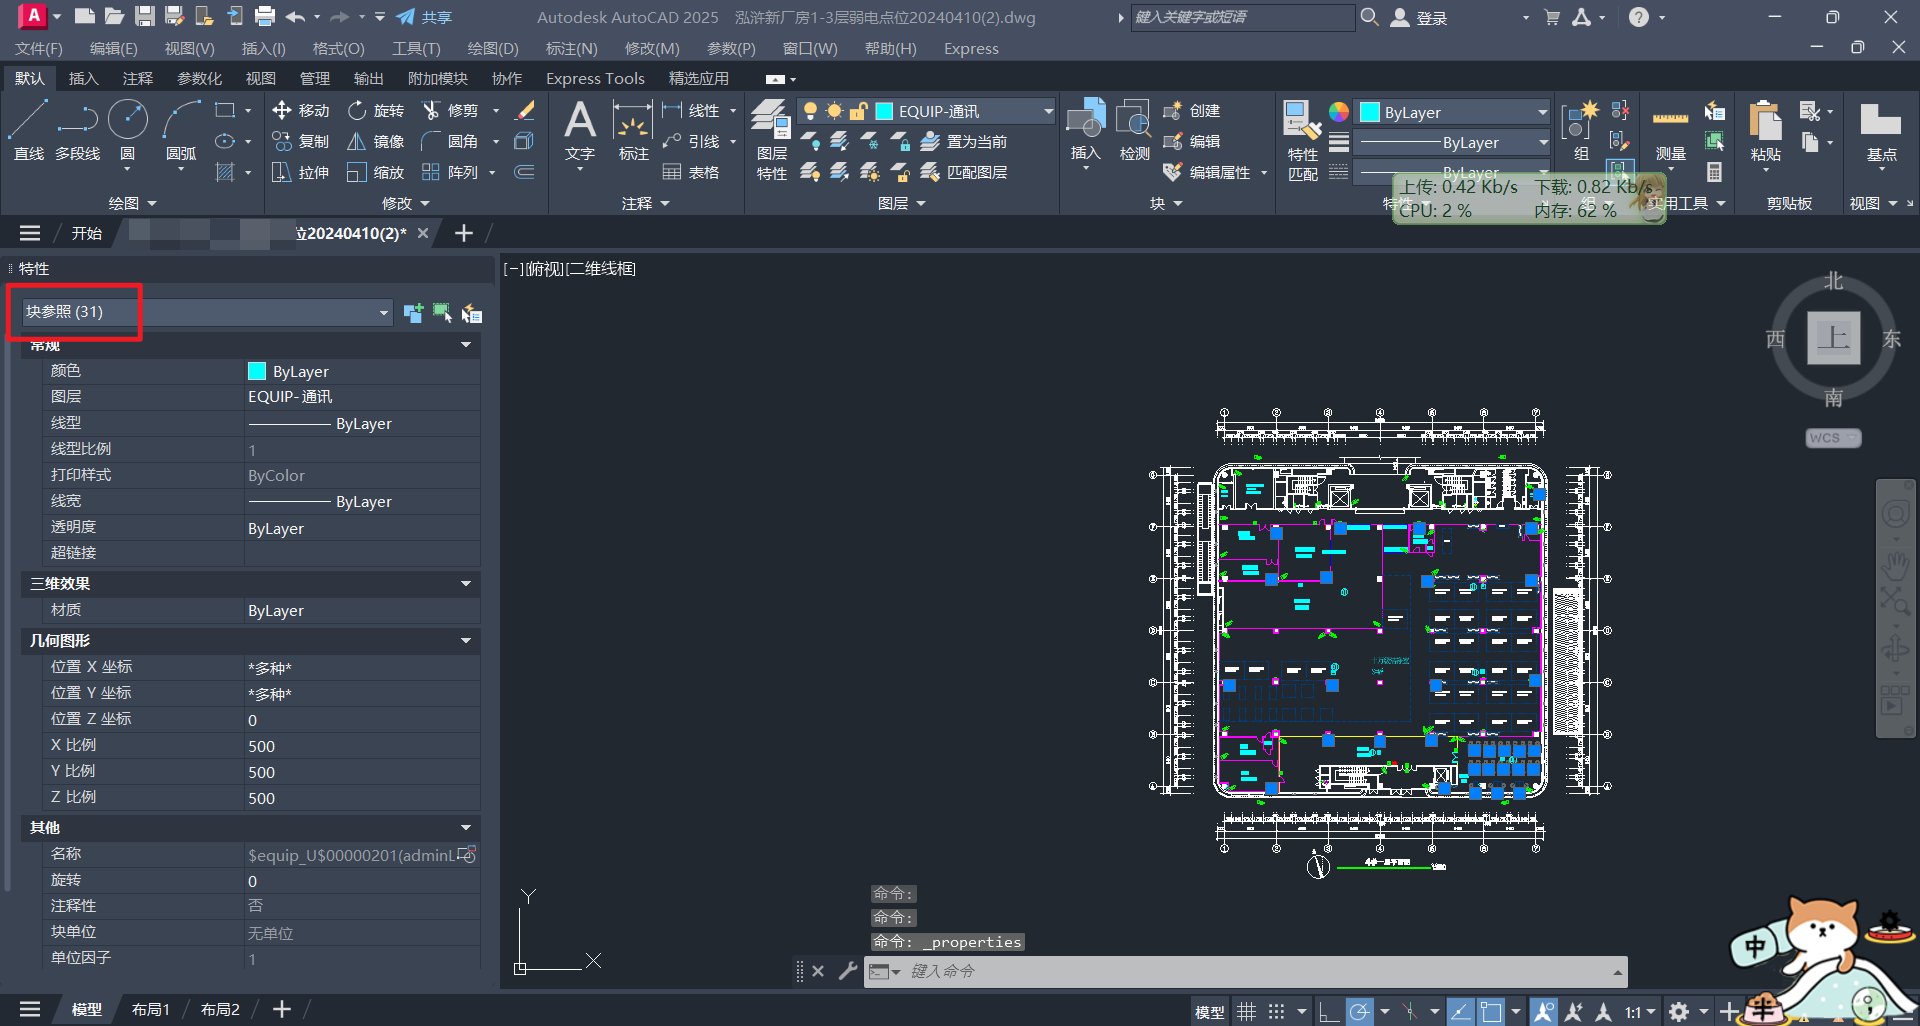Click the 共享 share button

tap(424, 17)
